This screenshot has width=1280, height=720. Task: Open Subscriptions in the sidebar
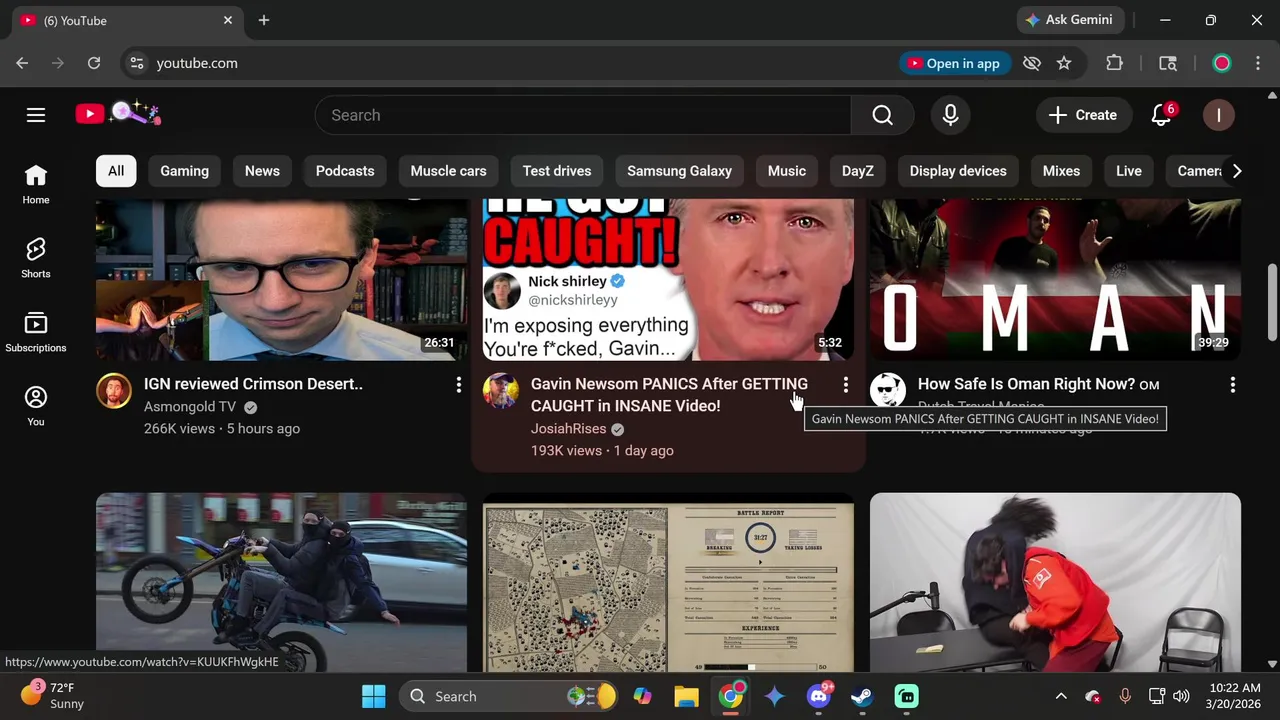[x=36, y=333]
